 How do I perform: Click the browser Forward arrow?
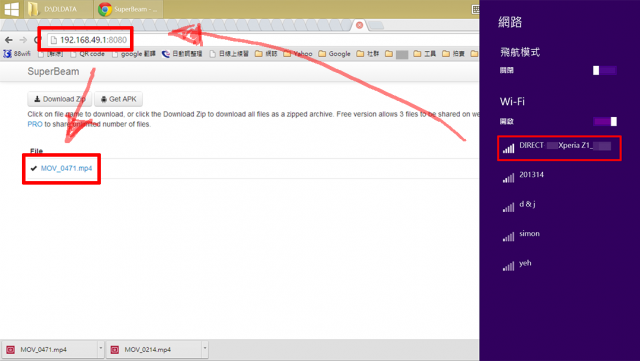(x=23, y=40)
